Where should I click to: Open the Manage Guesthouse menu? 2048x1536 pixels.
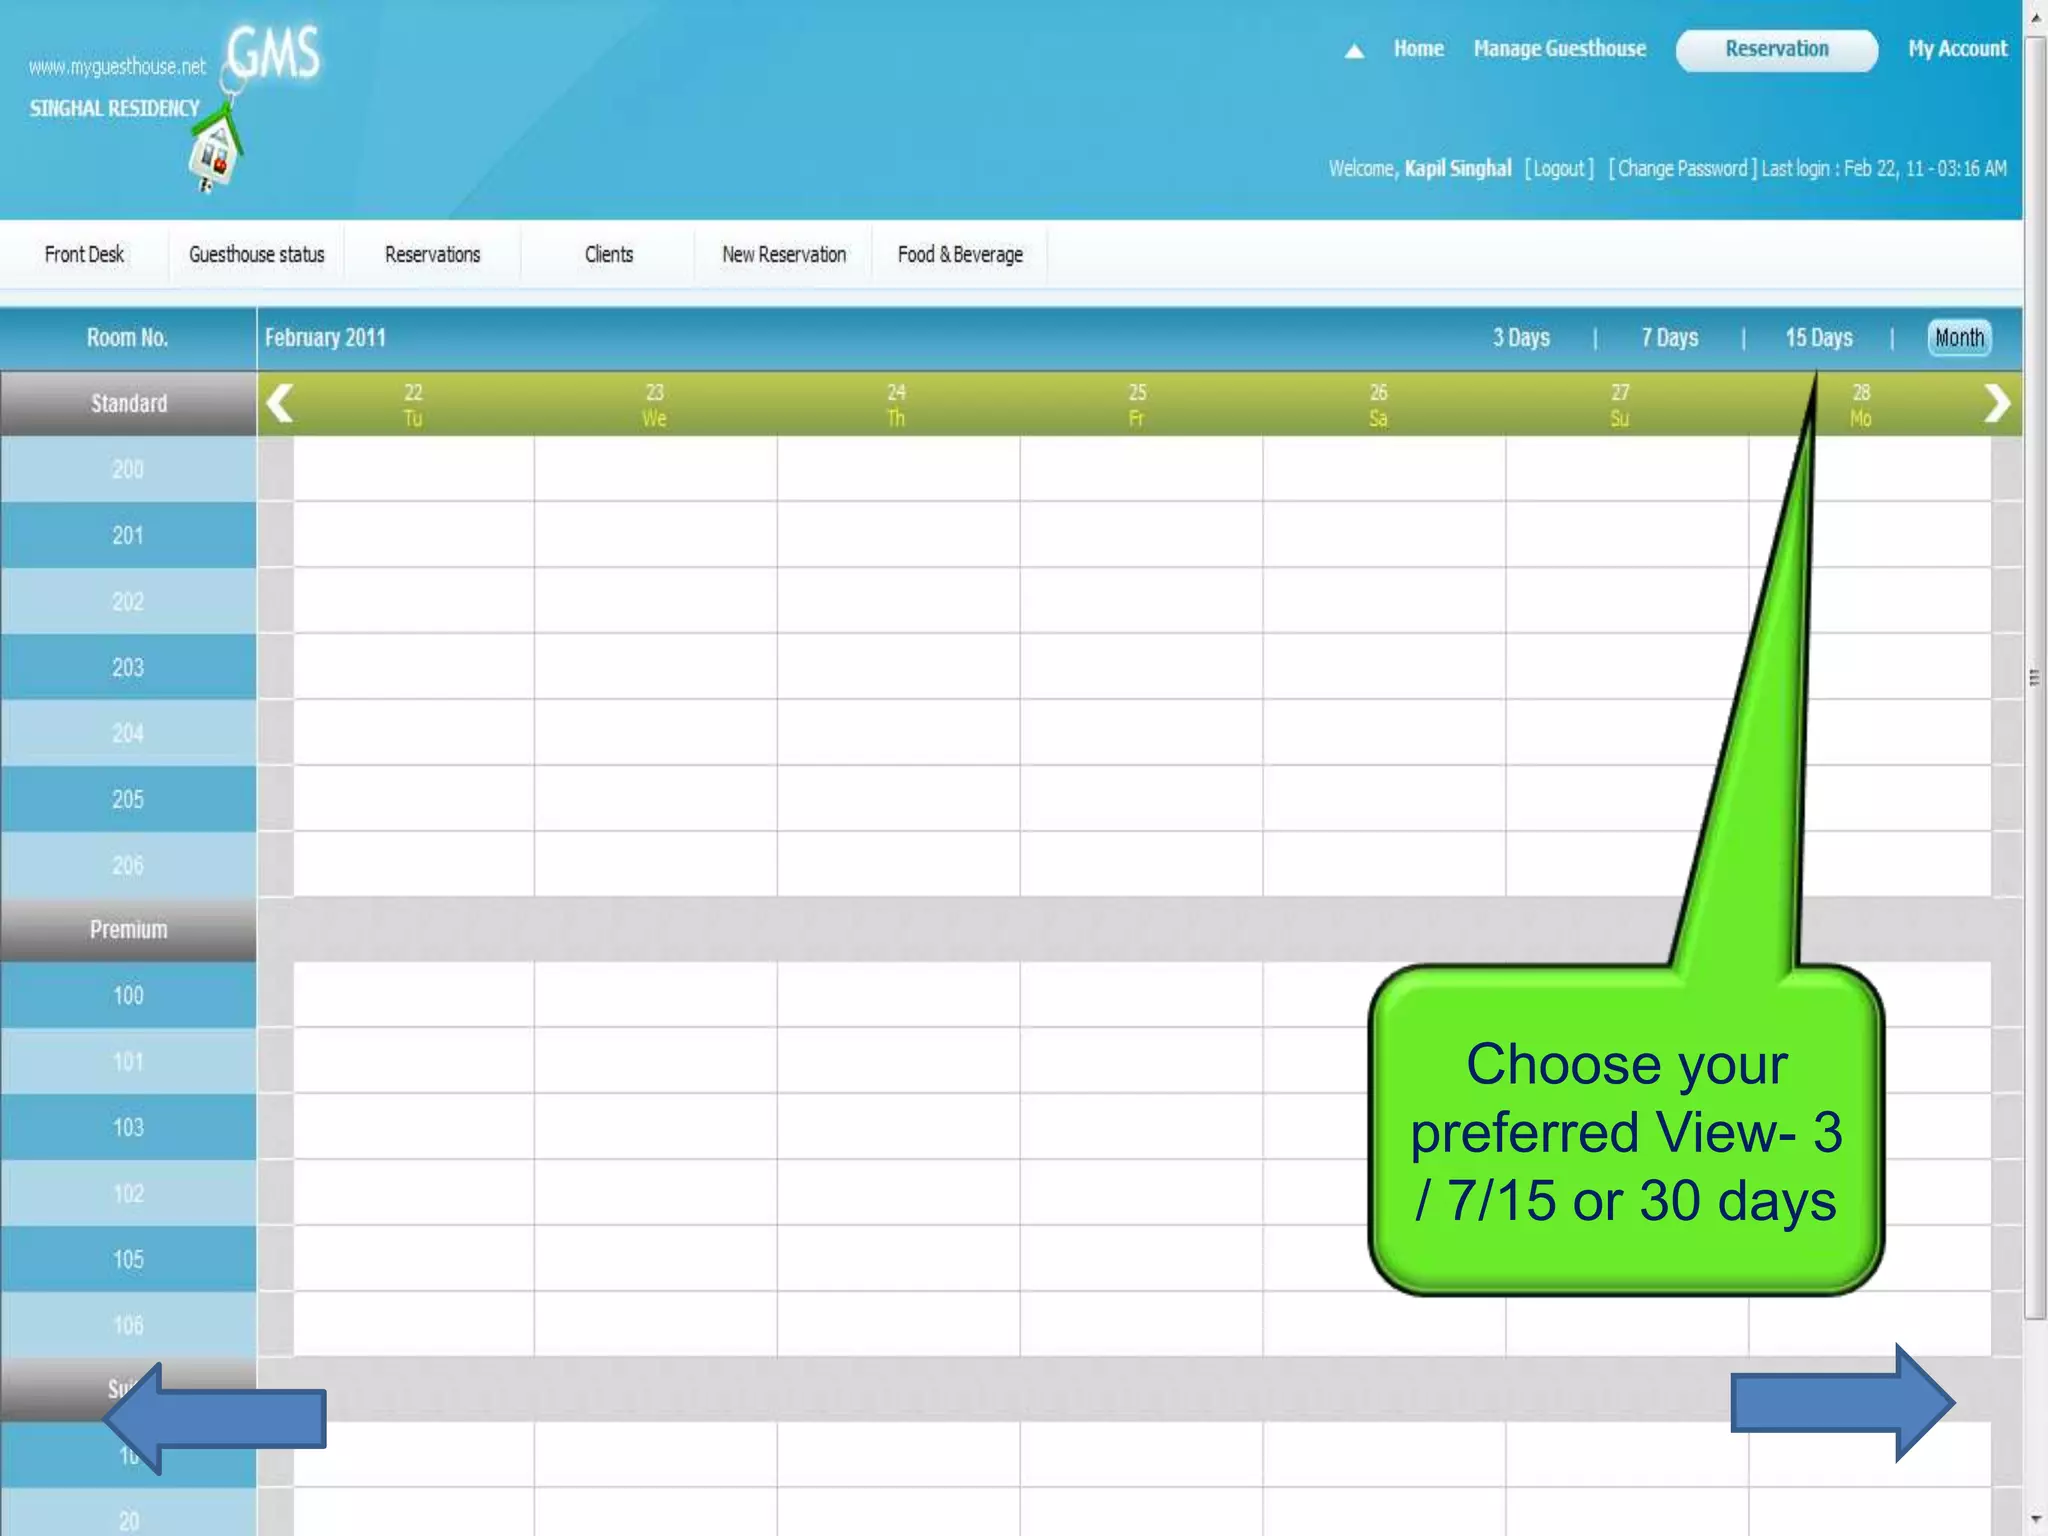pyautogui.click(x=1559, y=49)
